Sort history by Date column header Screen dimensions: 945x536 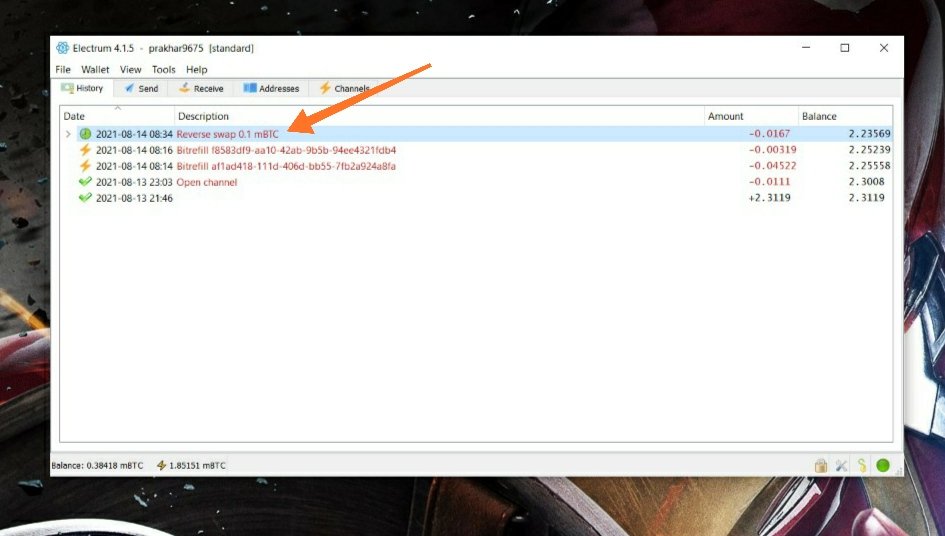[117, 116]
